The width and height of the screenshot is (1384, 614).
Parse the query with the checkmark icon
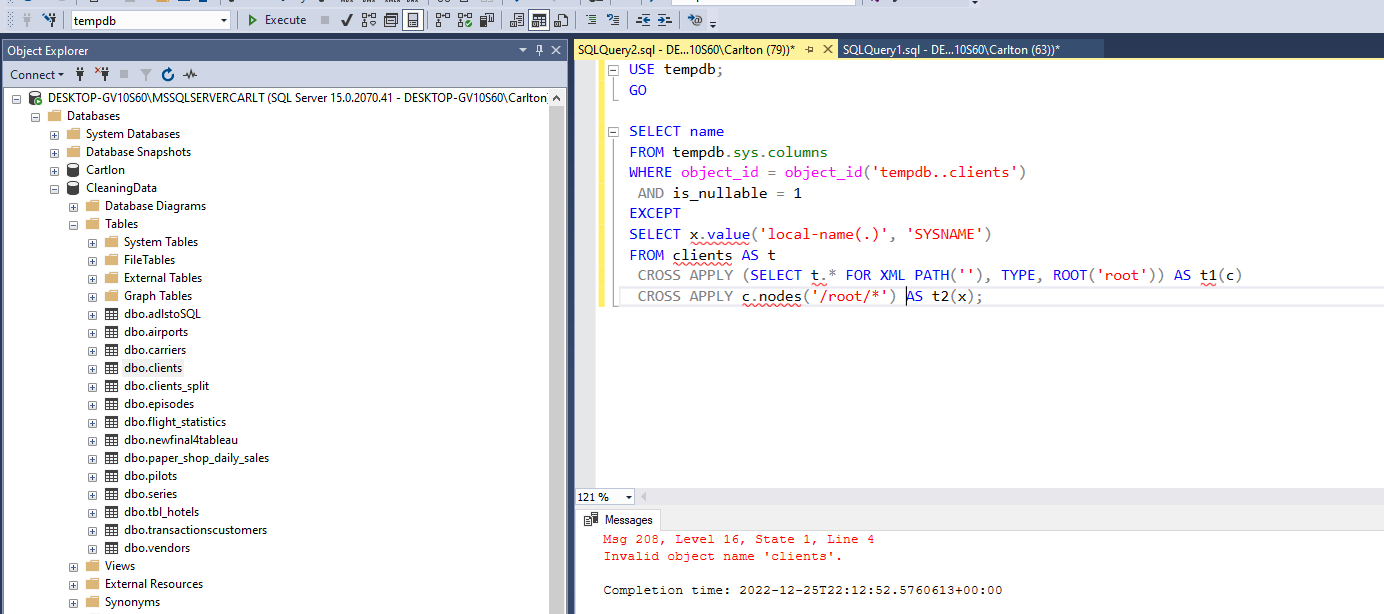[347, 20]
